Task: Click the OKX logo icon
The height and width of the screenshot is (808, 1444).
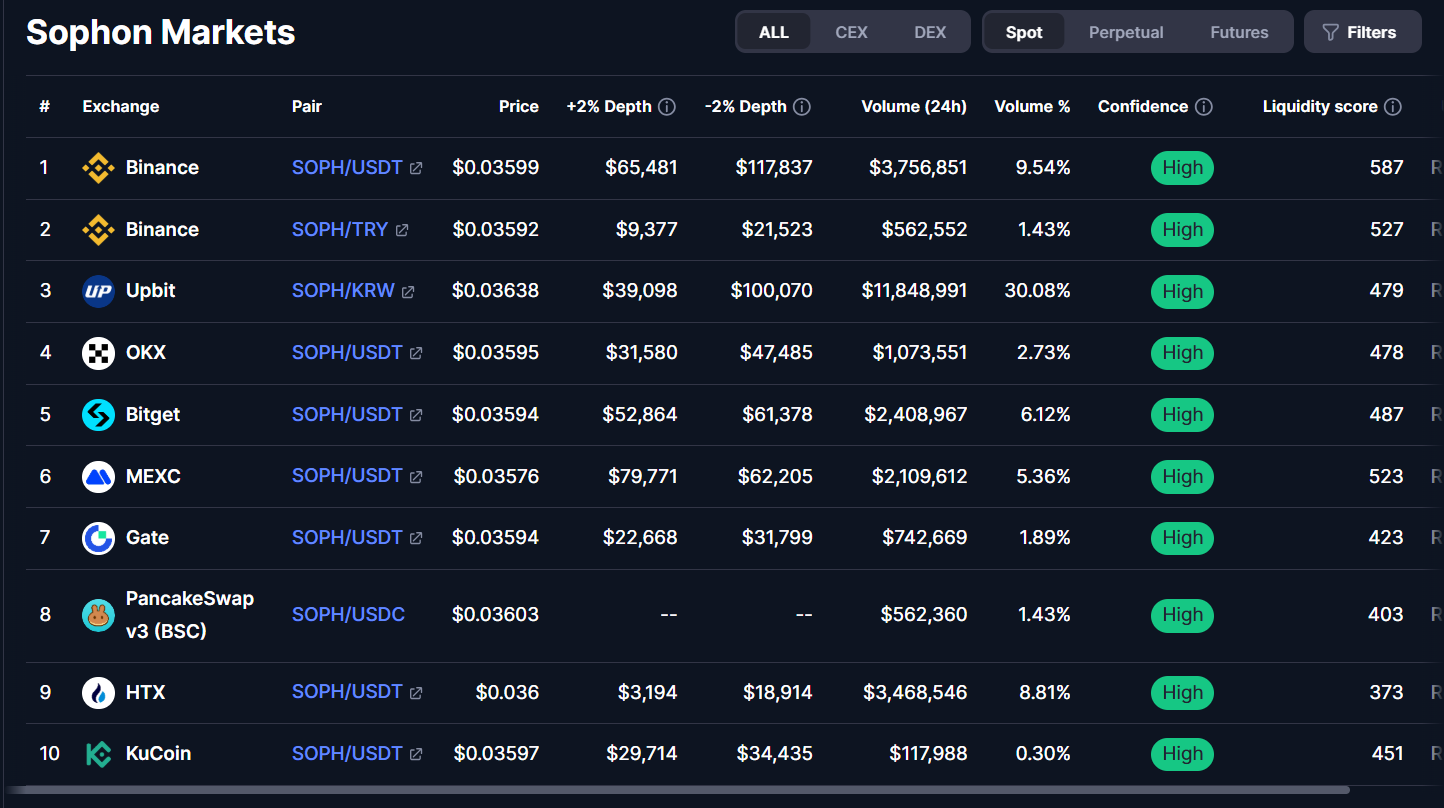Action: pyautogui.click(x=98, y=353)
